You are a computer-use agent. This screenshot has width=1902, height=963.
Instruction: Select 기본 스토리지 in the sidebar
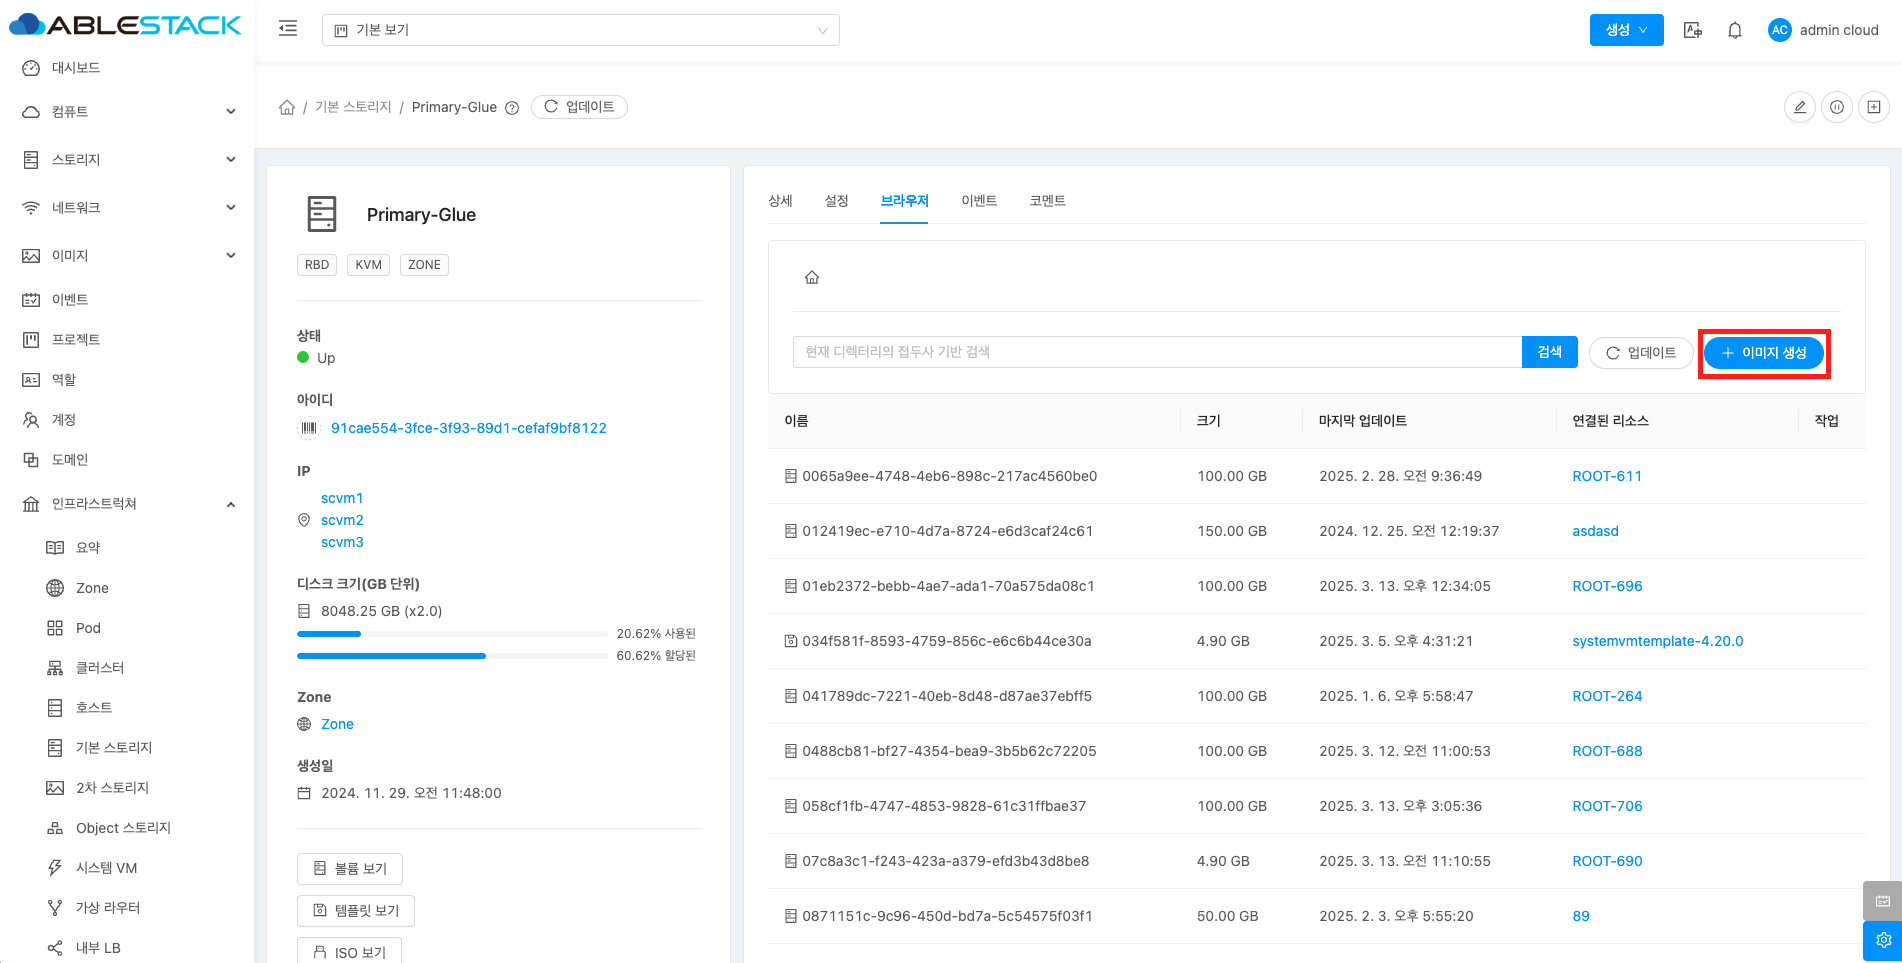(x=114, y=748)
